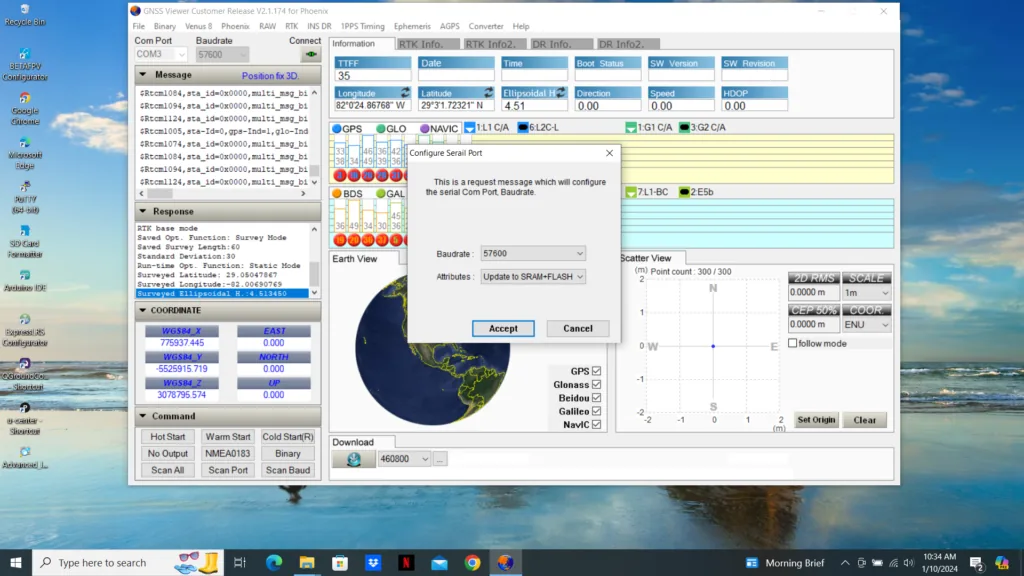Click the Scan Baud button
This screenshot has height=576, width=1024.
tap(288, 470)
